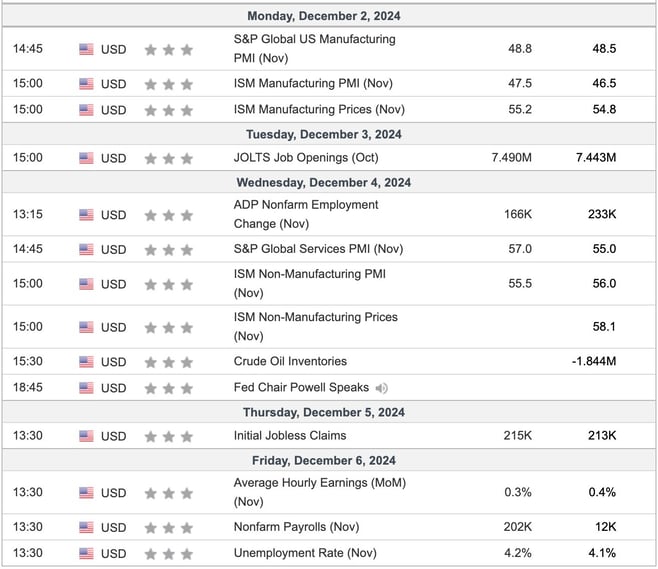Click the US flag in the S&P Global US Manufacturing PMI row
The width and height of the screenshot is (658, 569).
pyautogui.click(x=86, y=49)
